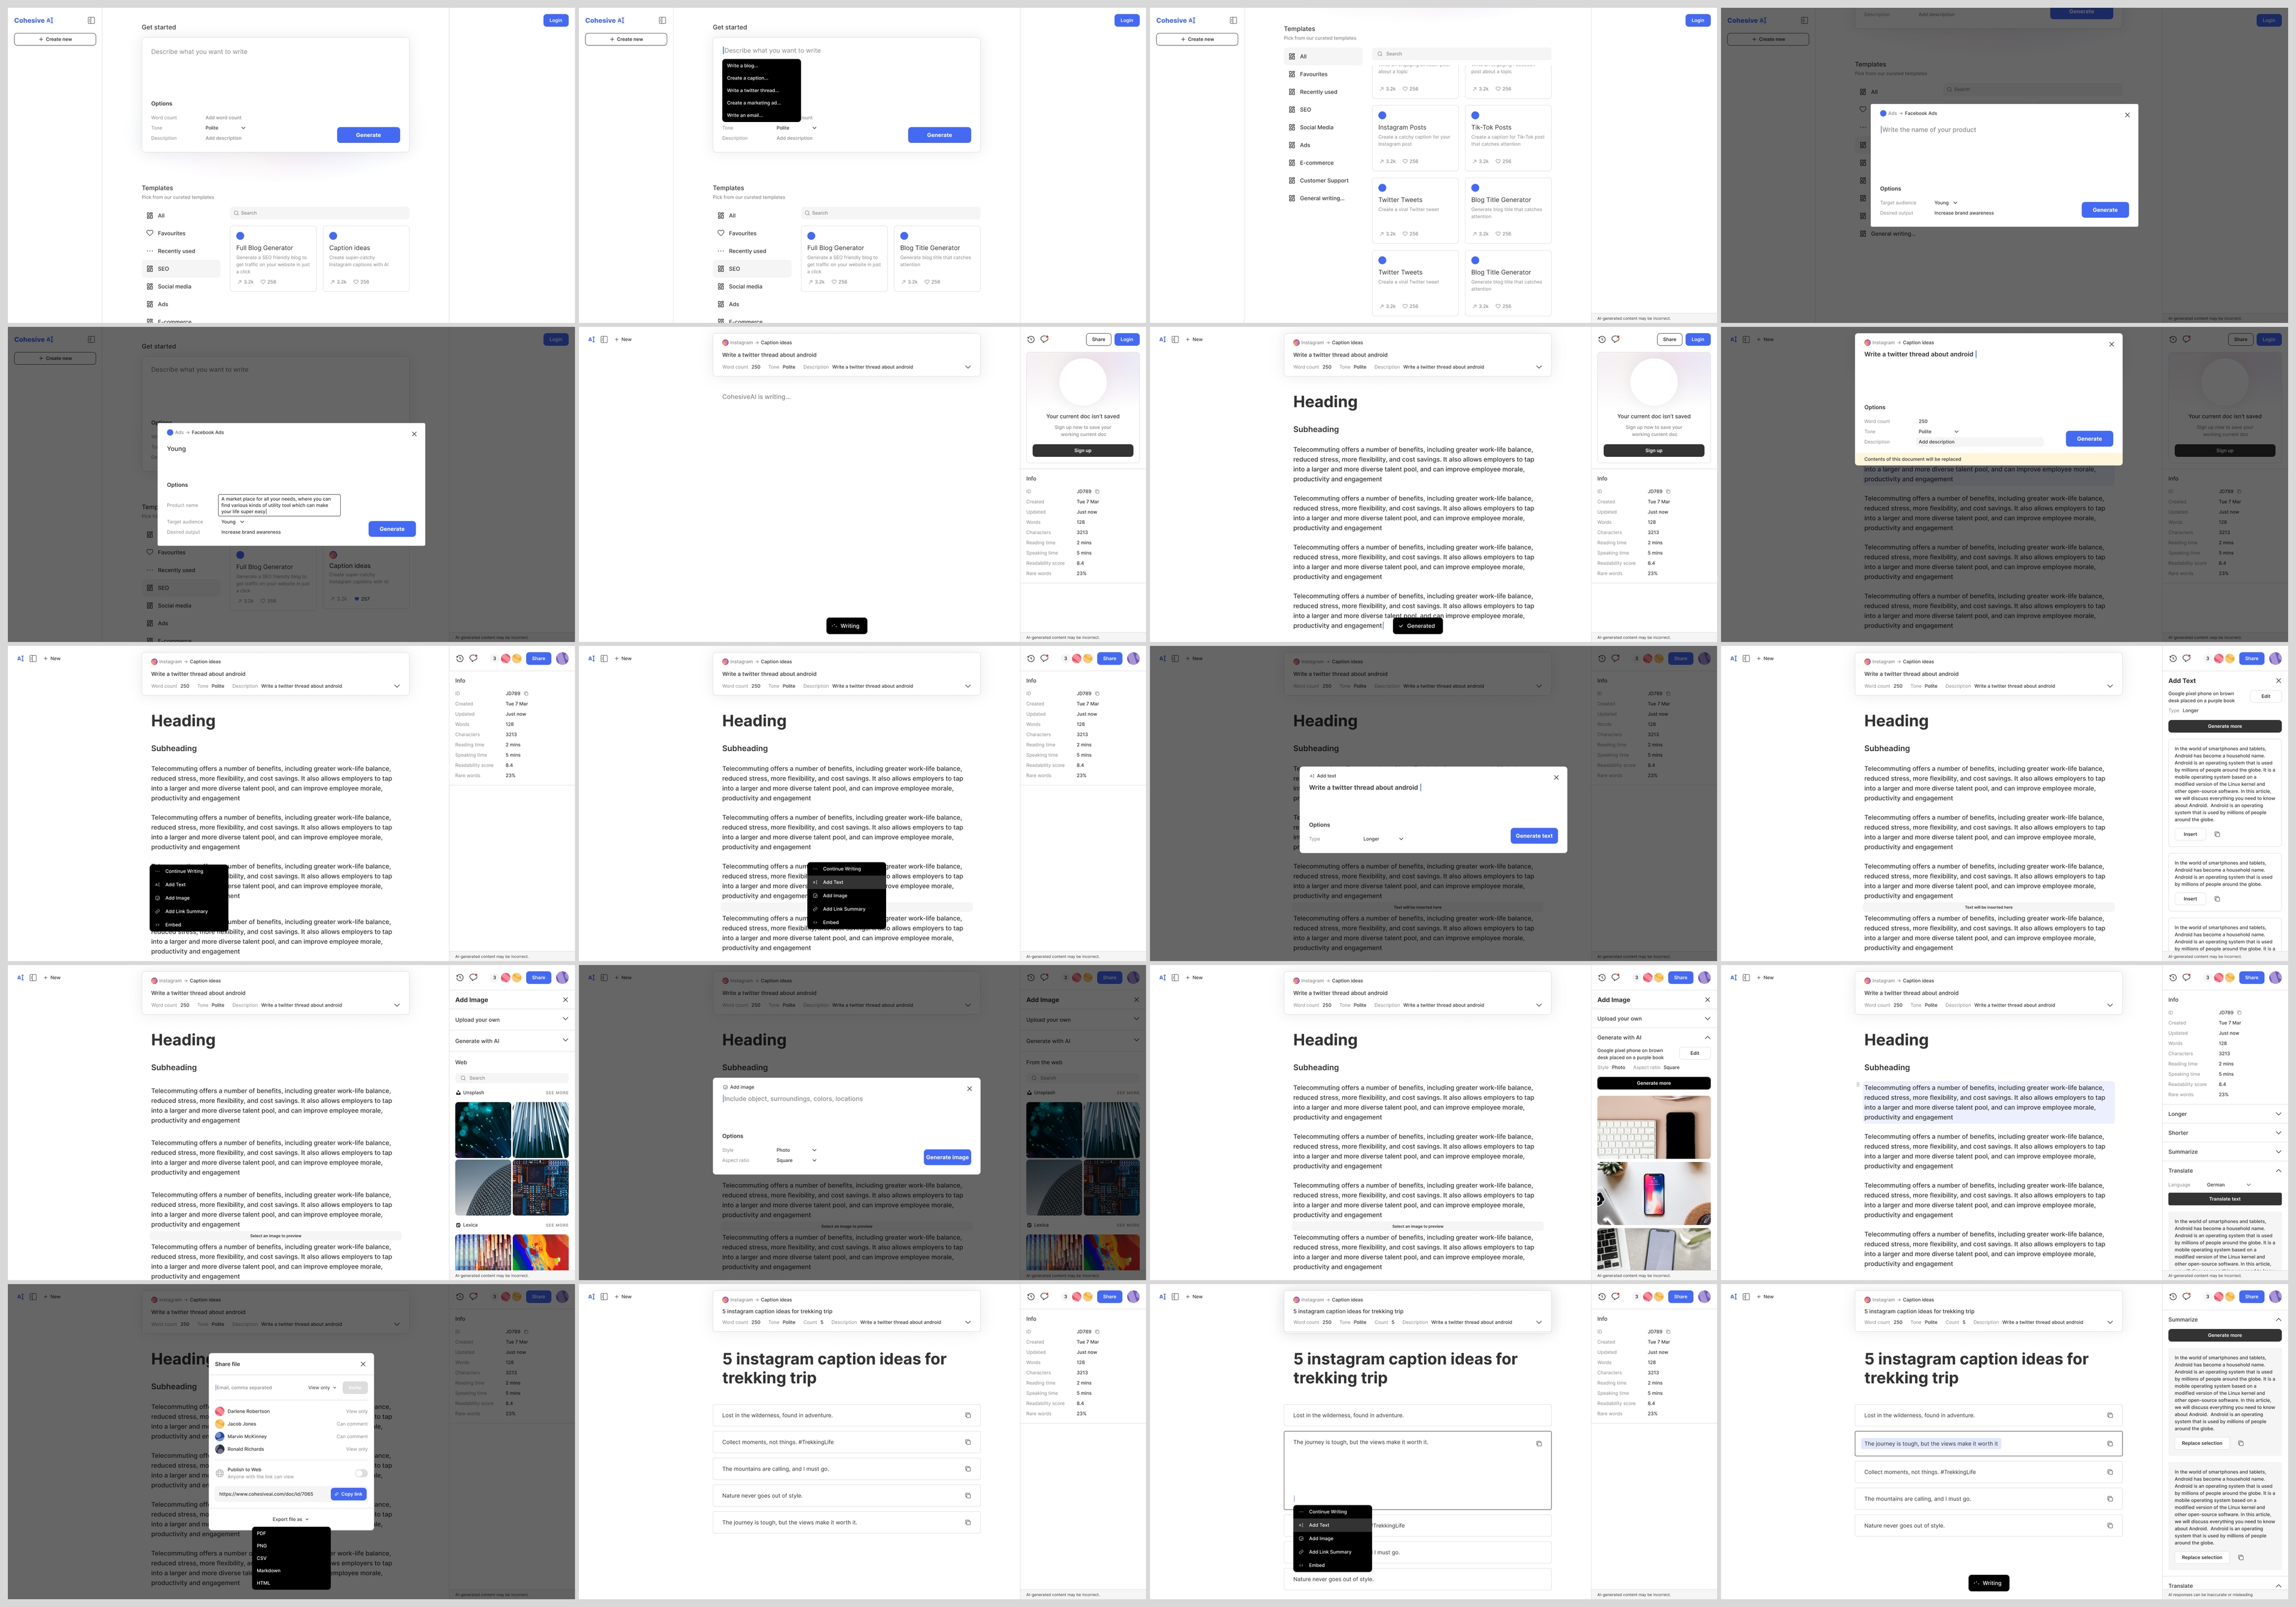Close the Add text prompt modal

click(x=1556, y=777)
